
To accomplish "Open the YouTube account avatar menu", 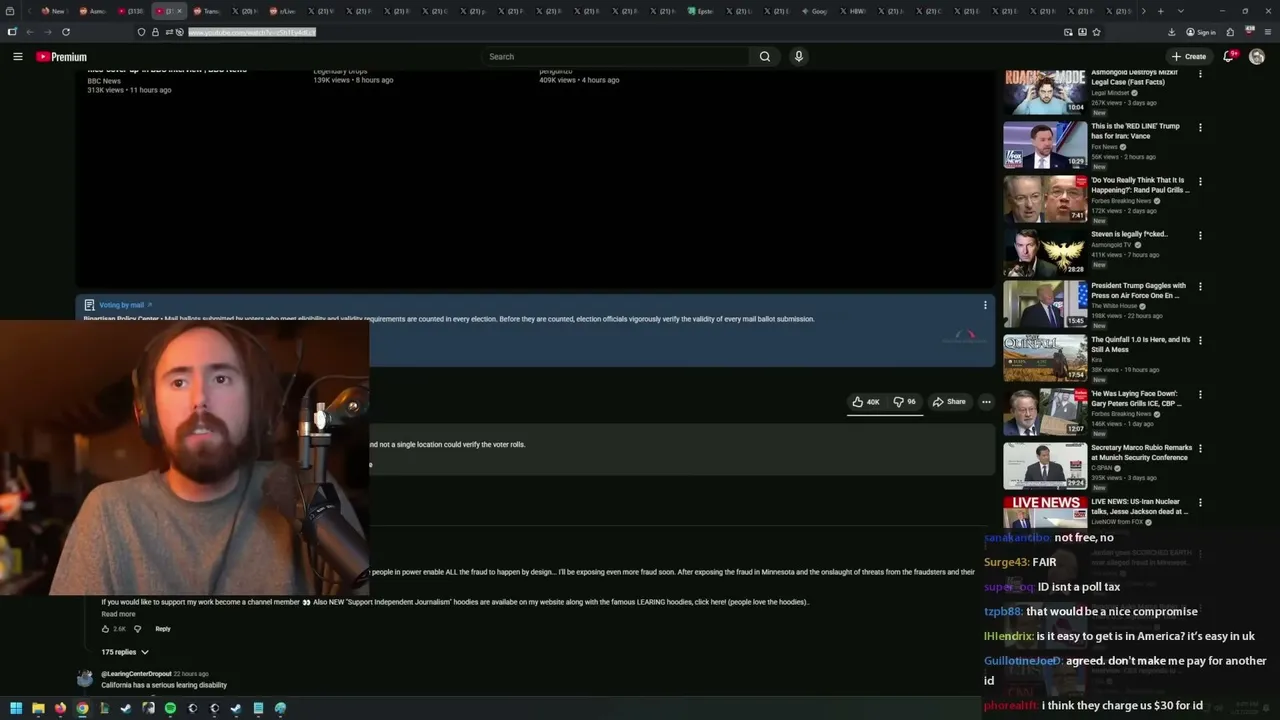I will [x=1257, y=57].
